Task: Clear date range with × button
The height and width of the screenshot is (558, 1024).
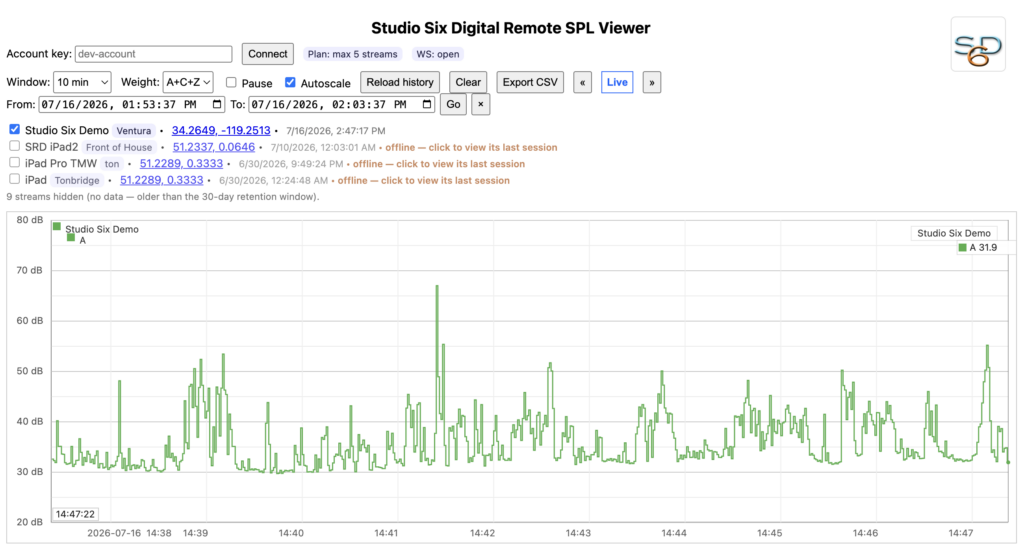Action: (481, 105)
